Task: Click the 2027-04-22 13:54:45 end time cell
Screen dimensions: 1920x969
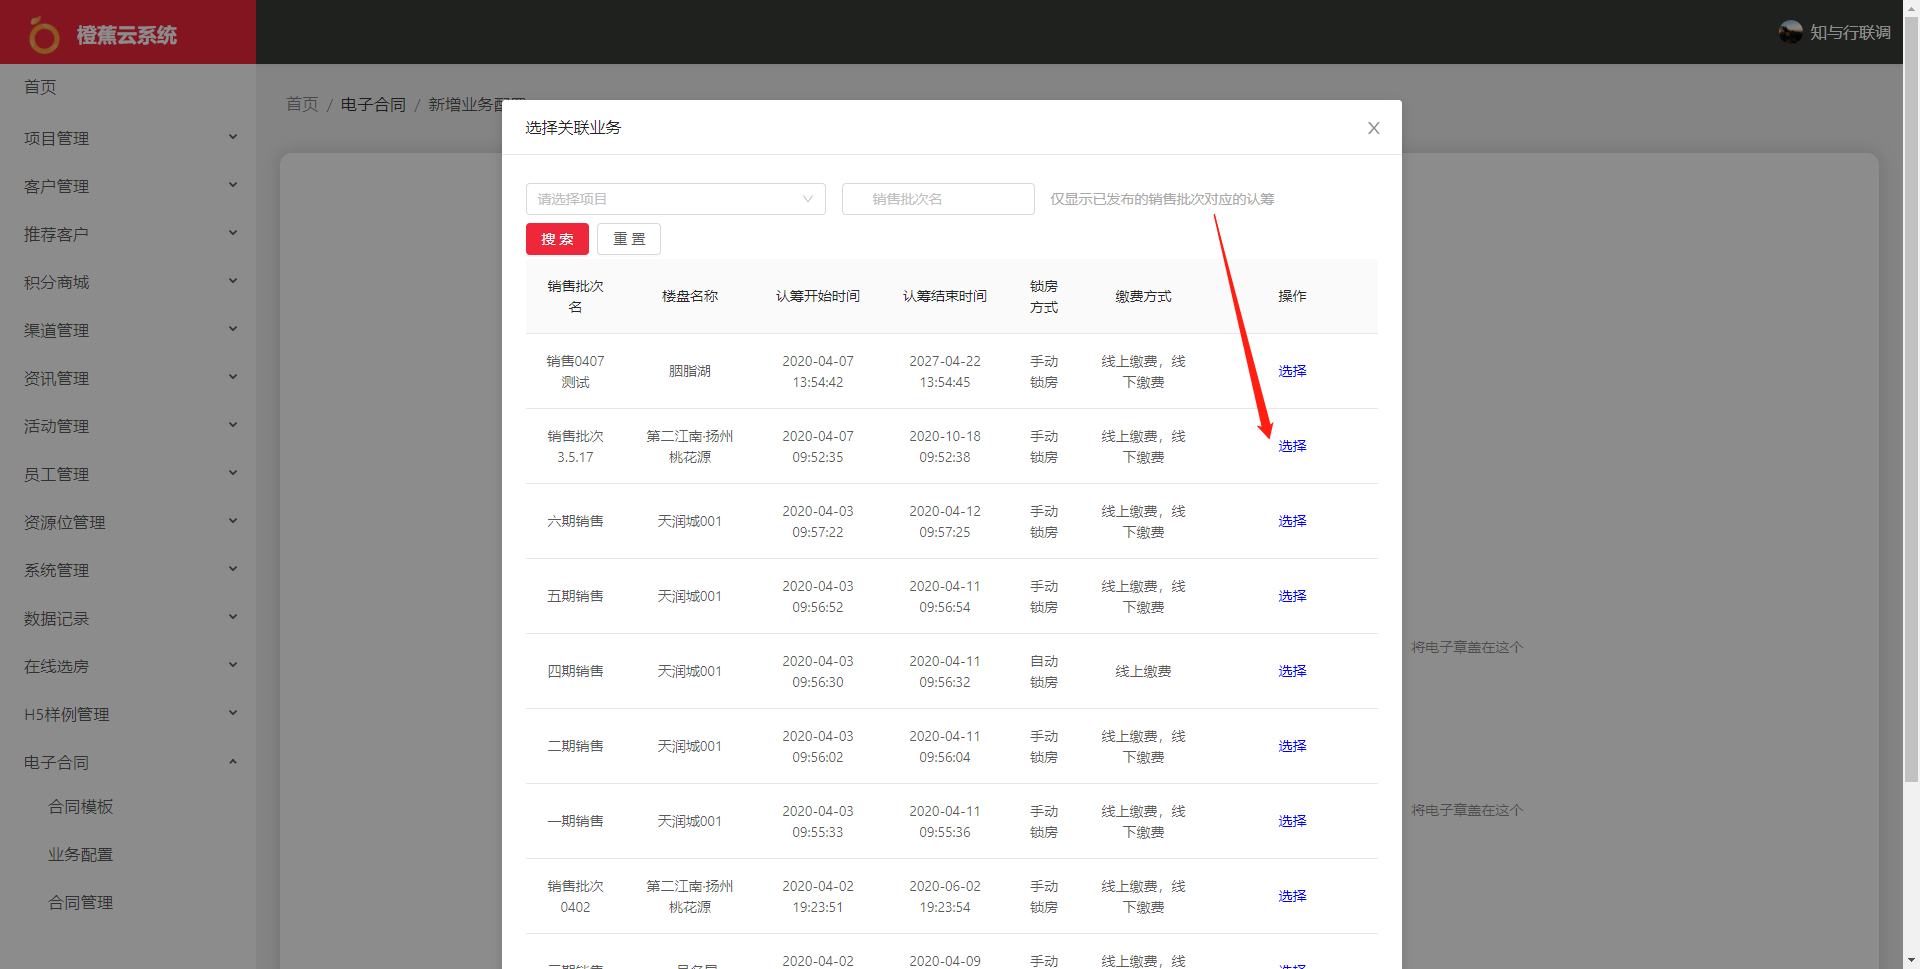Action: pyautogui.click(x=945, y=371)
